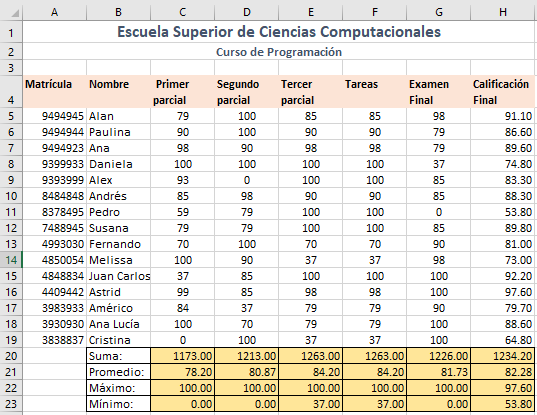
Task: Select column C header
Action: click(183, 12)
